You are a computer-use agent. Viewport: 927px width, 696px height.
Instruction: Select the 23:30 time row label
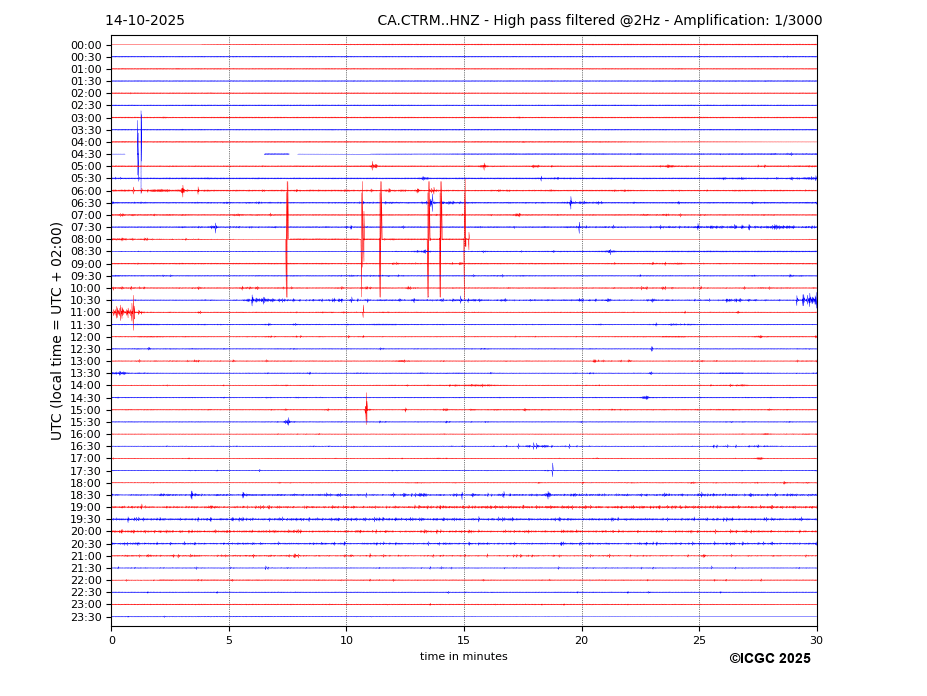coord(85,617)
